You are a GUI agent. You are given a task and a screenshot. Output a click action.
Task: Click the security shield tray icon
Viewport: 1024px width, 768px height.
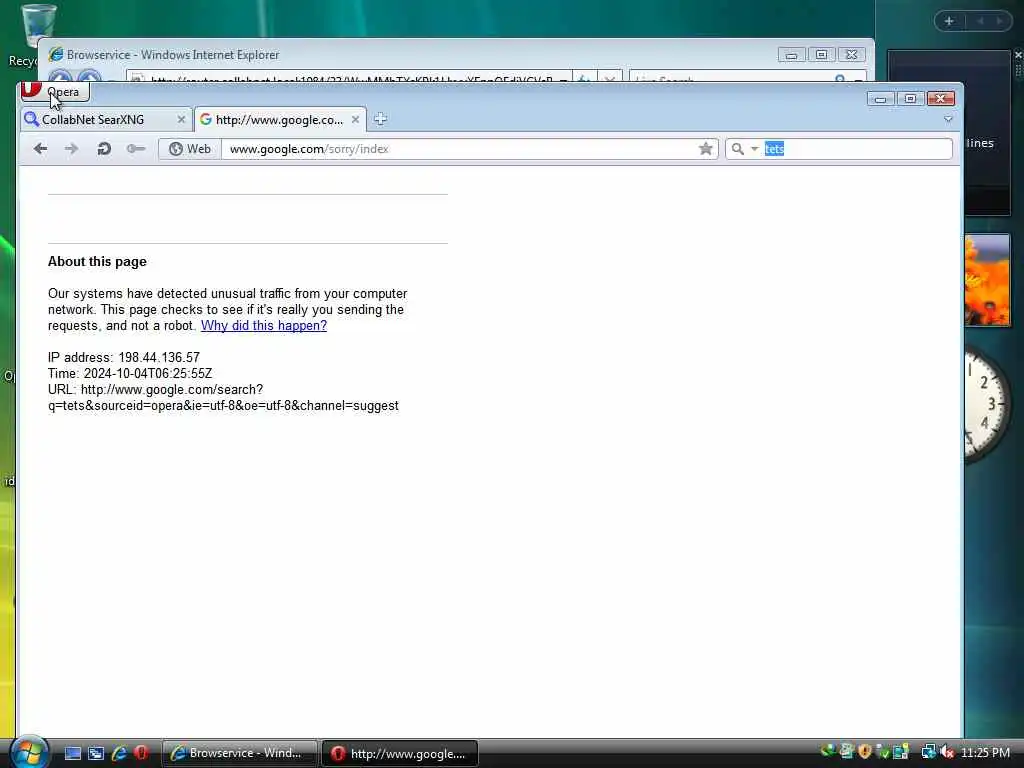click(x=865, y=752)
